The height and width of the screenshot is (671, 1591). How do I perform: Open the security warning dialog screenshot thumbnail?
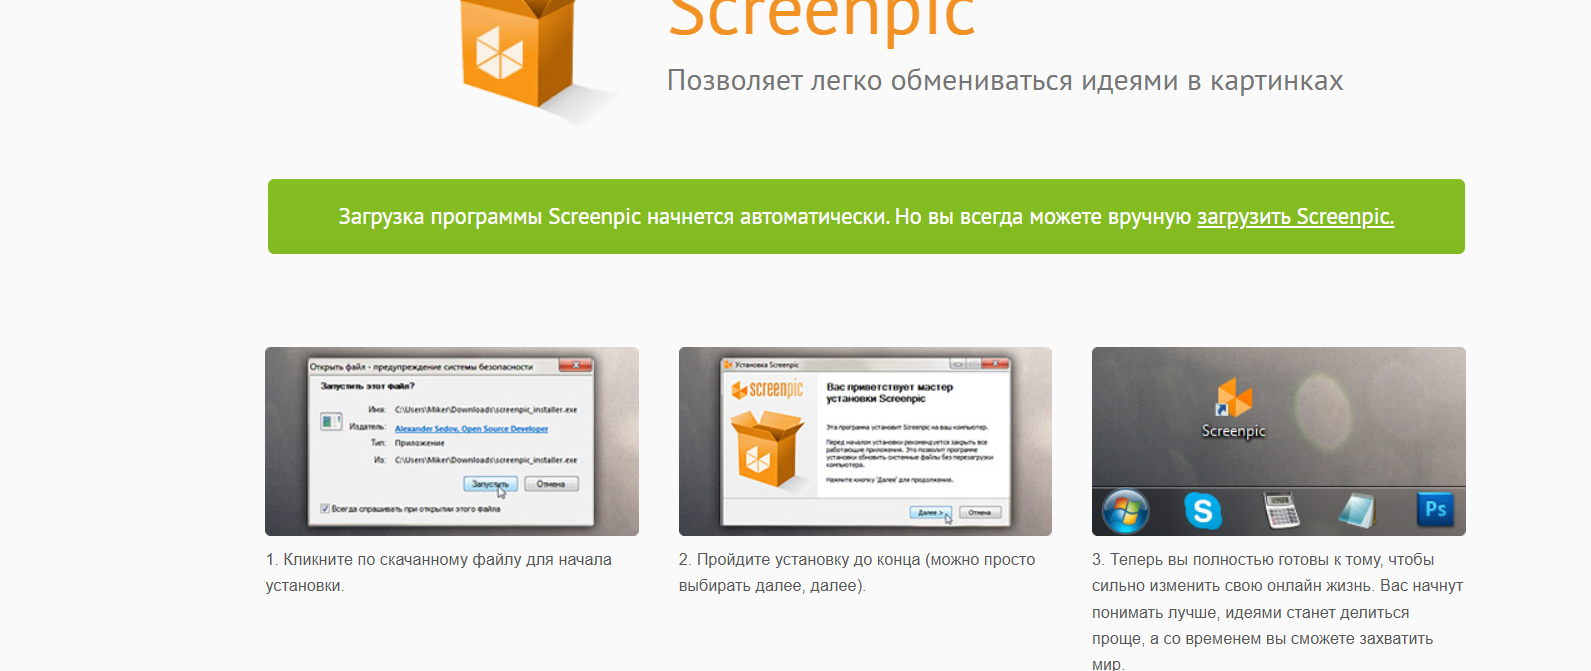[x=452, y=441]
